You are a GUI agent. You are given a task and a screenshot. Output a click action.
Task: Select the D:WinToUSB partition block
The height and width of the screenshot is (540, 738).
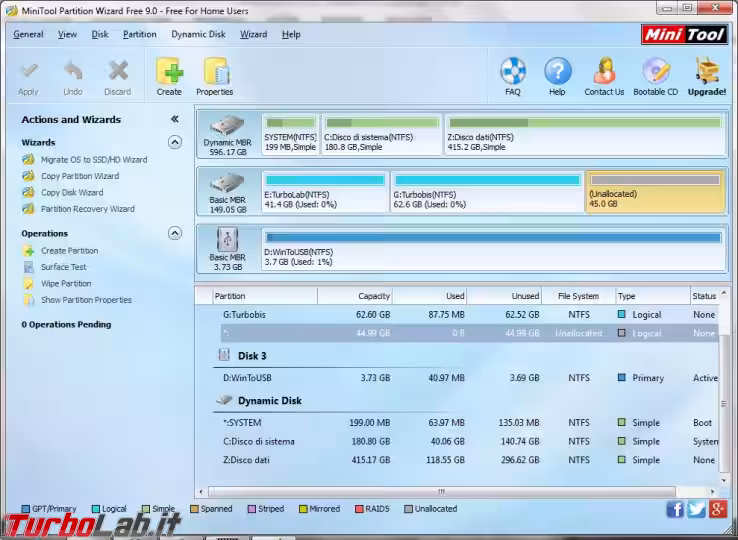pos(494,250)
